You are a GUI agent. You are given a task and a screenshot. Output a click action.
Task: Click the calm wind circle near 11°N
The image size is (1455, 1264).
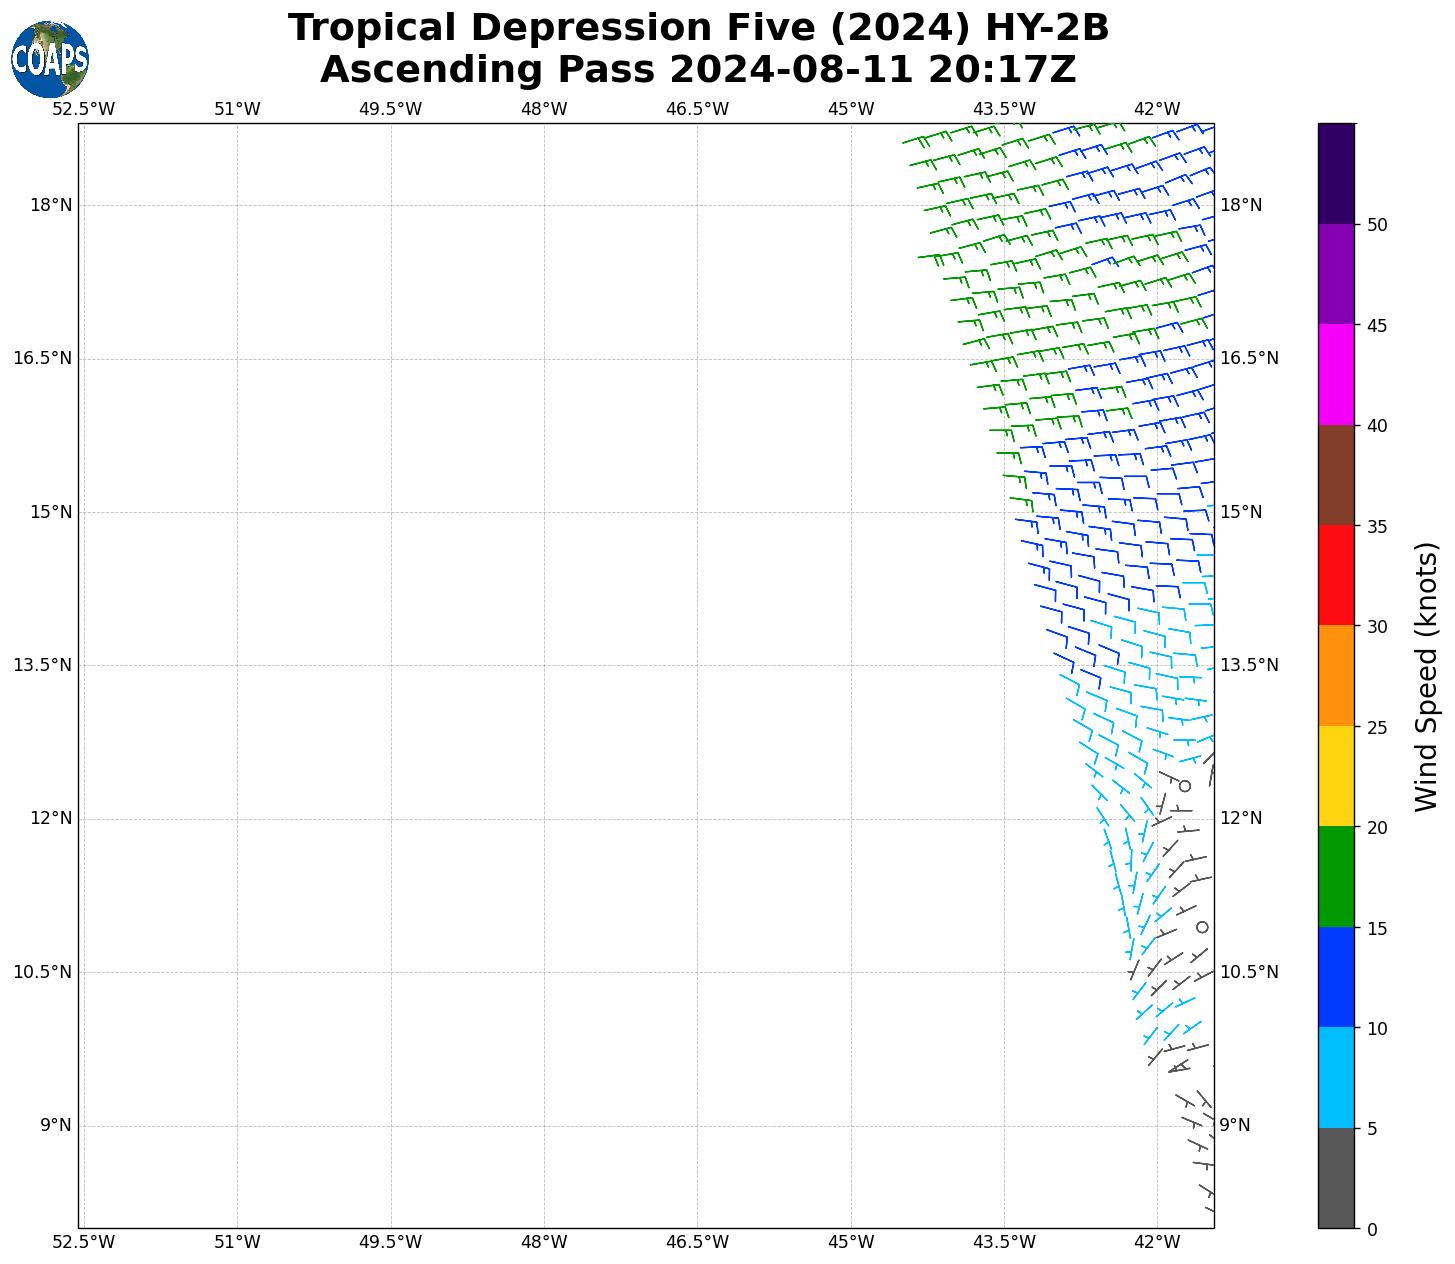tap(1202, 927)
